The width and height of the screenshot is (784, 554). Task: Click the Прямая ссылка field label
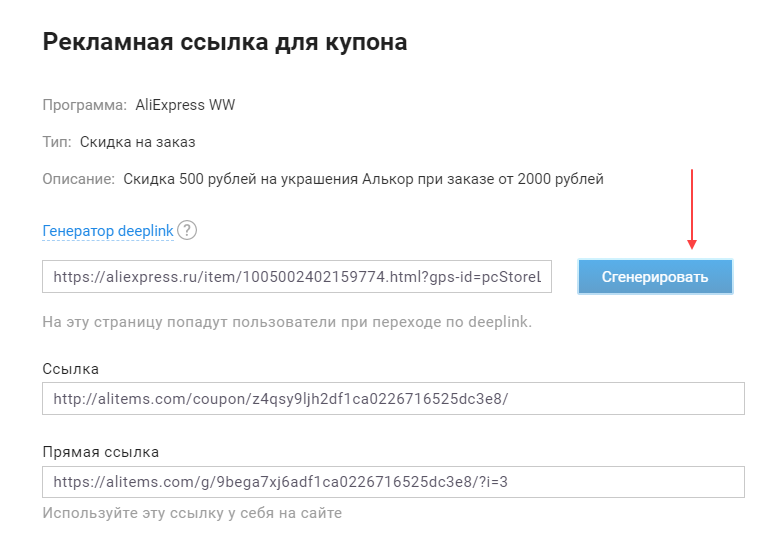100,452
